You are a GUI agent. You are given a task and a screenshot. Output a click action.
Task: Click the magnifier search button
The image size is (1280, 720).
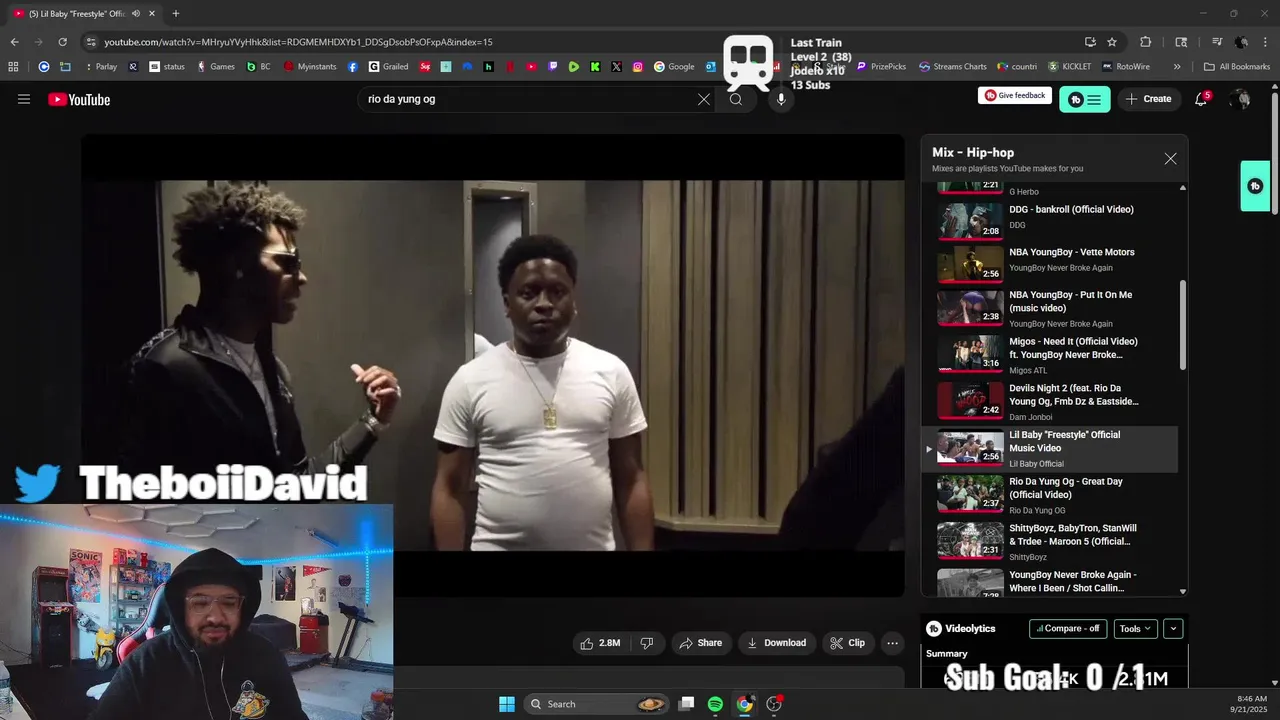pos(736,99)
